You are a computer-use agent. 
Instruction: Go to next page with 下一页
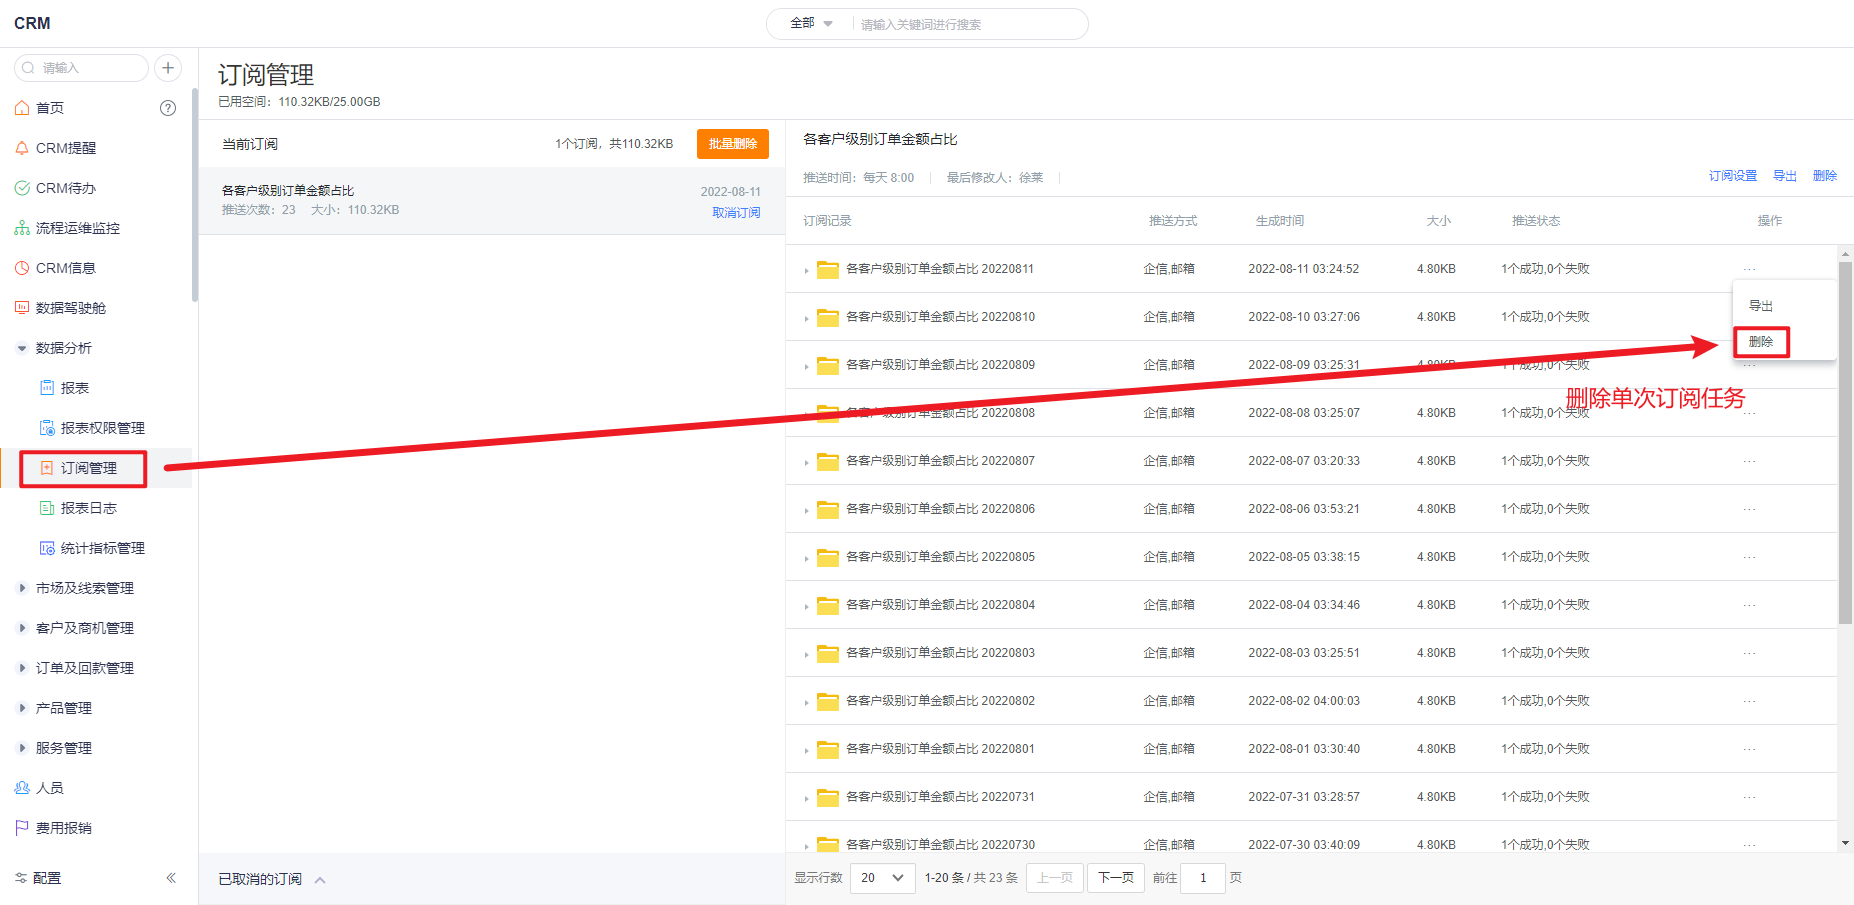tap(1116, 878)
